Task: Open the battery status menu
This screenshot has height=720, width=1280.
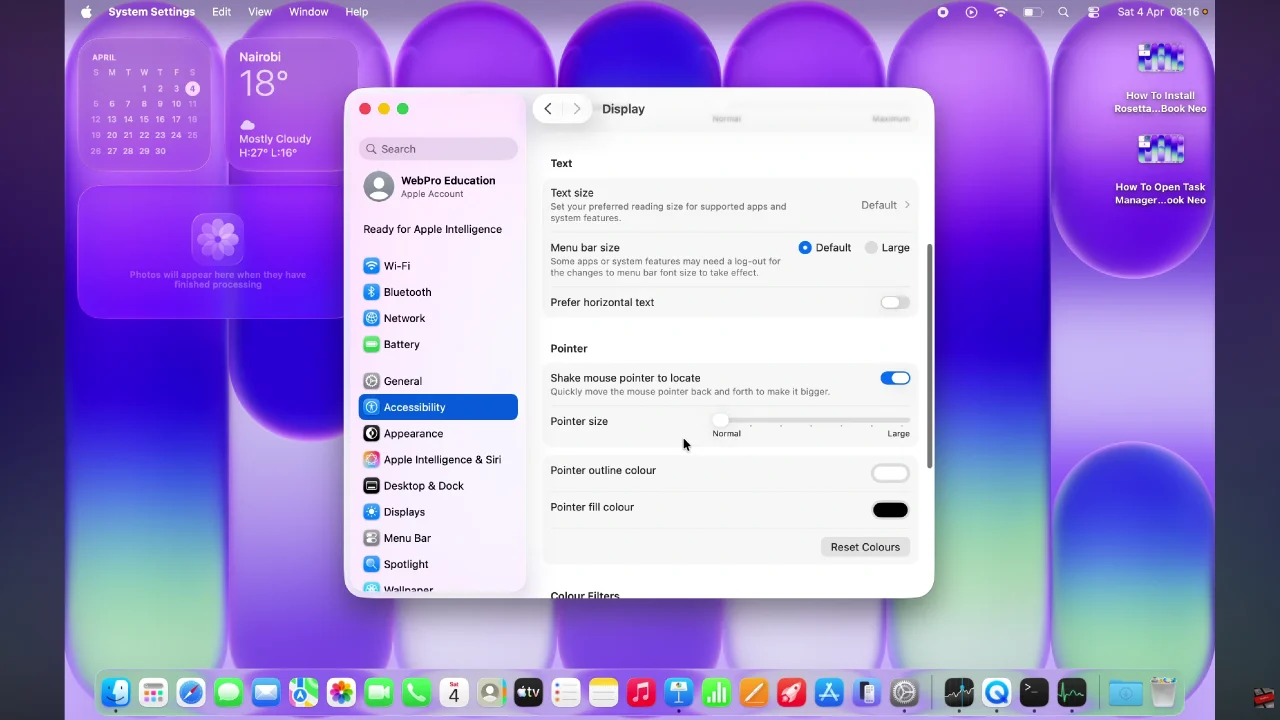Action: pos(1031,12)
